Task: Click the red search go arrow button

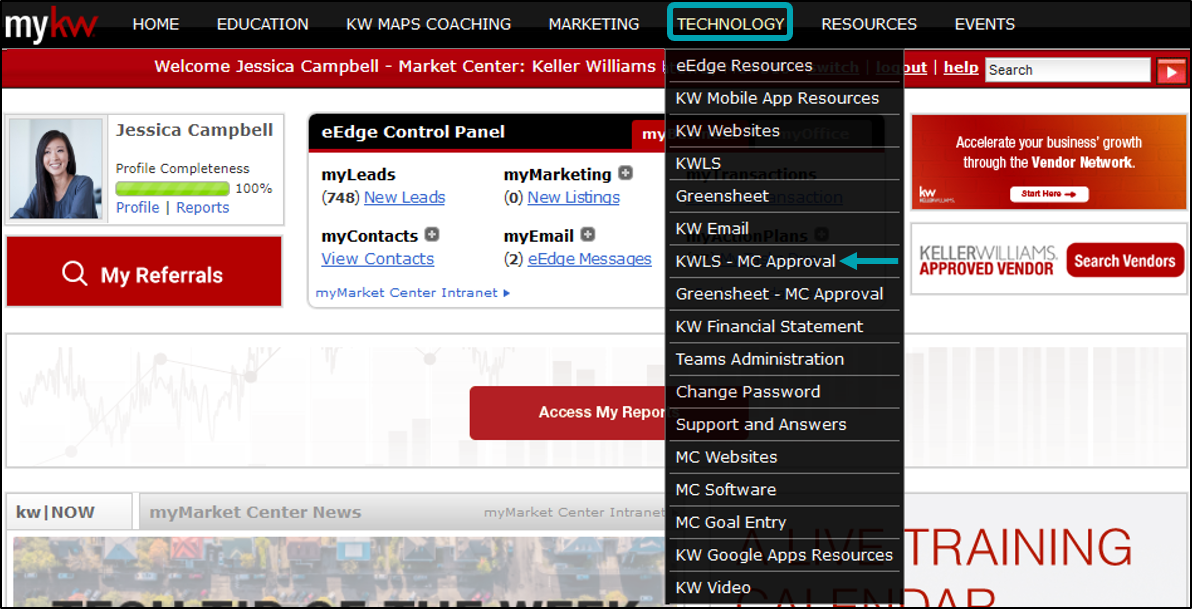Action: click(1171, 71)
